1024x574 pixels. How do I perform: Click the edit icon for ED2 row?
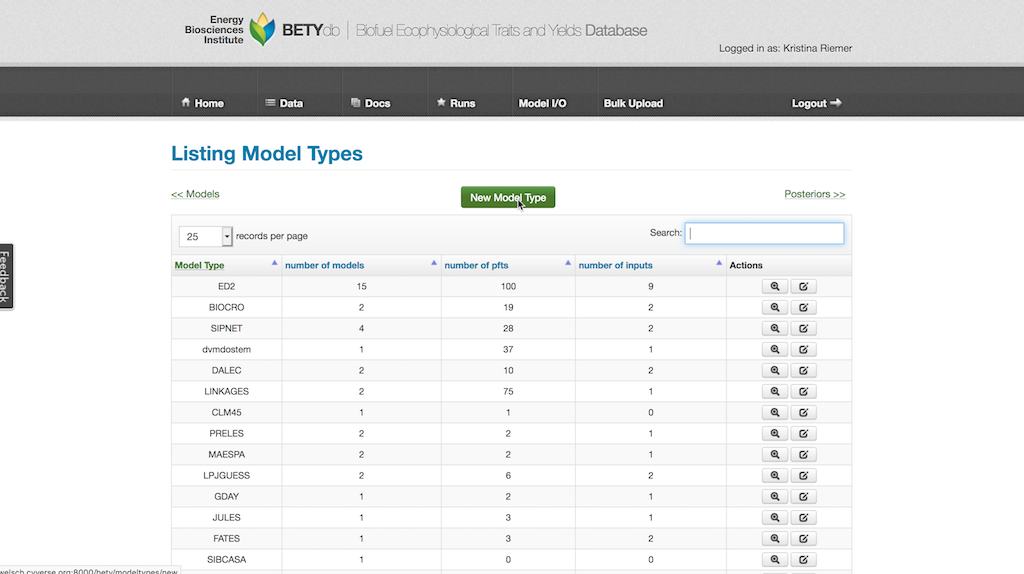tap(803, 287)
